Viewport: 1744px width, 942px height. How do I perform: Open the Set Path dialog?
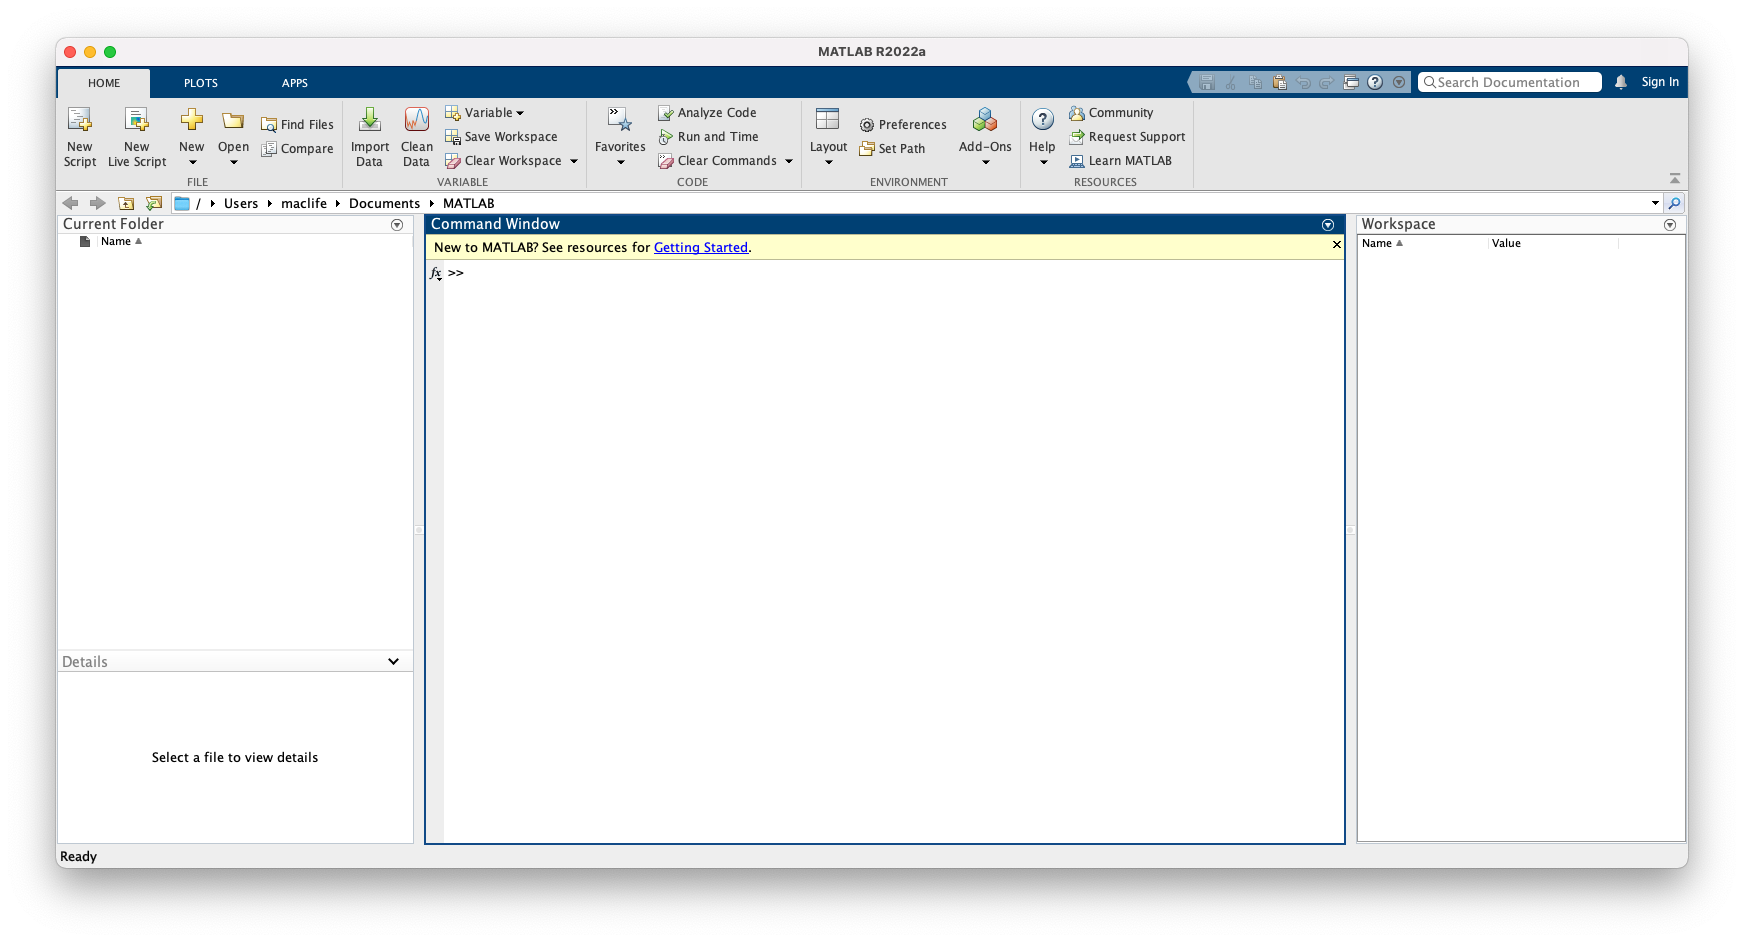[894, 148]
